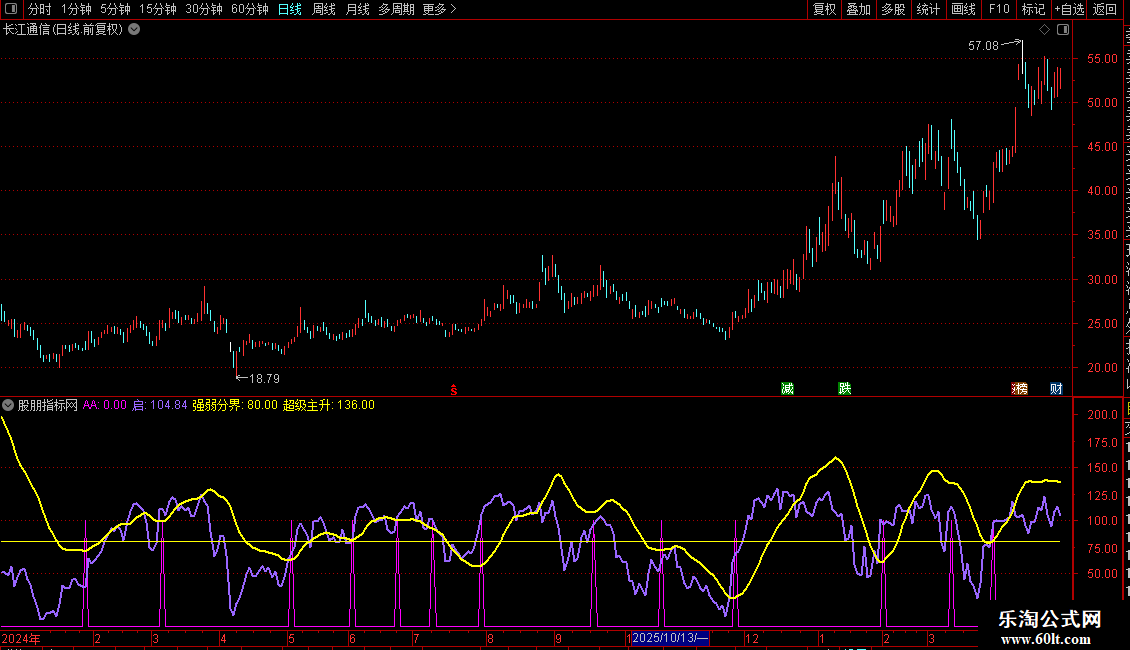Click the 超级主升: 136.00 label

tap(329, 405)
